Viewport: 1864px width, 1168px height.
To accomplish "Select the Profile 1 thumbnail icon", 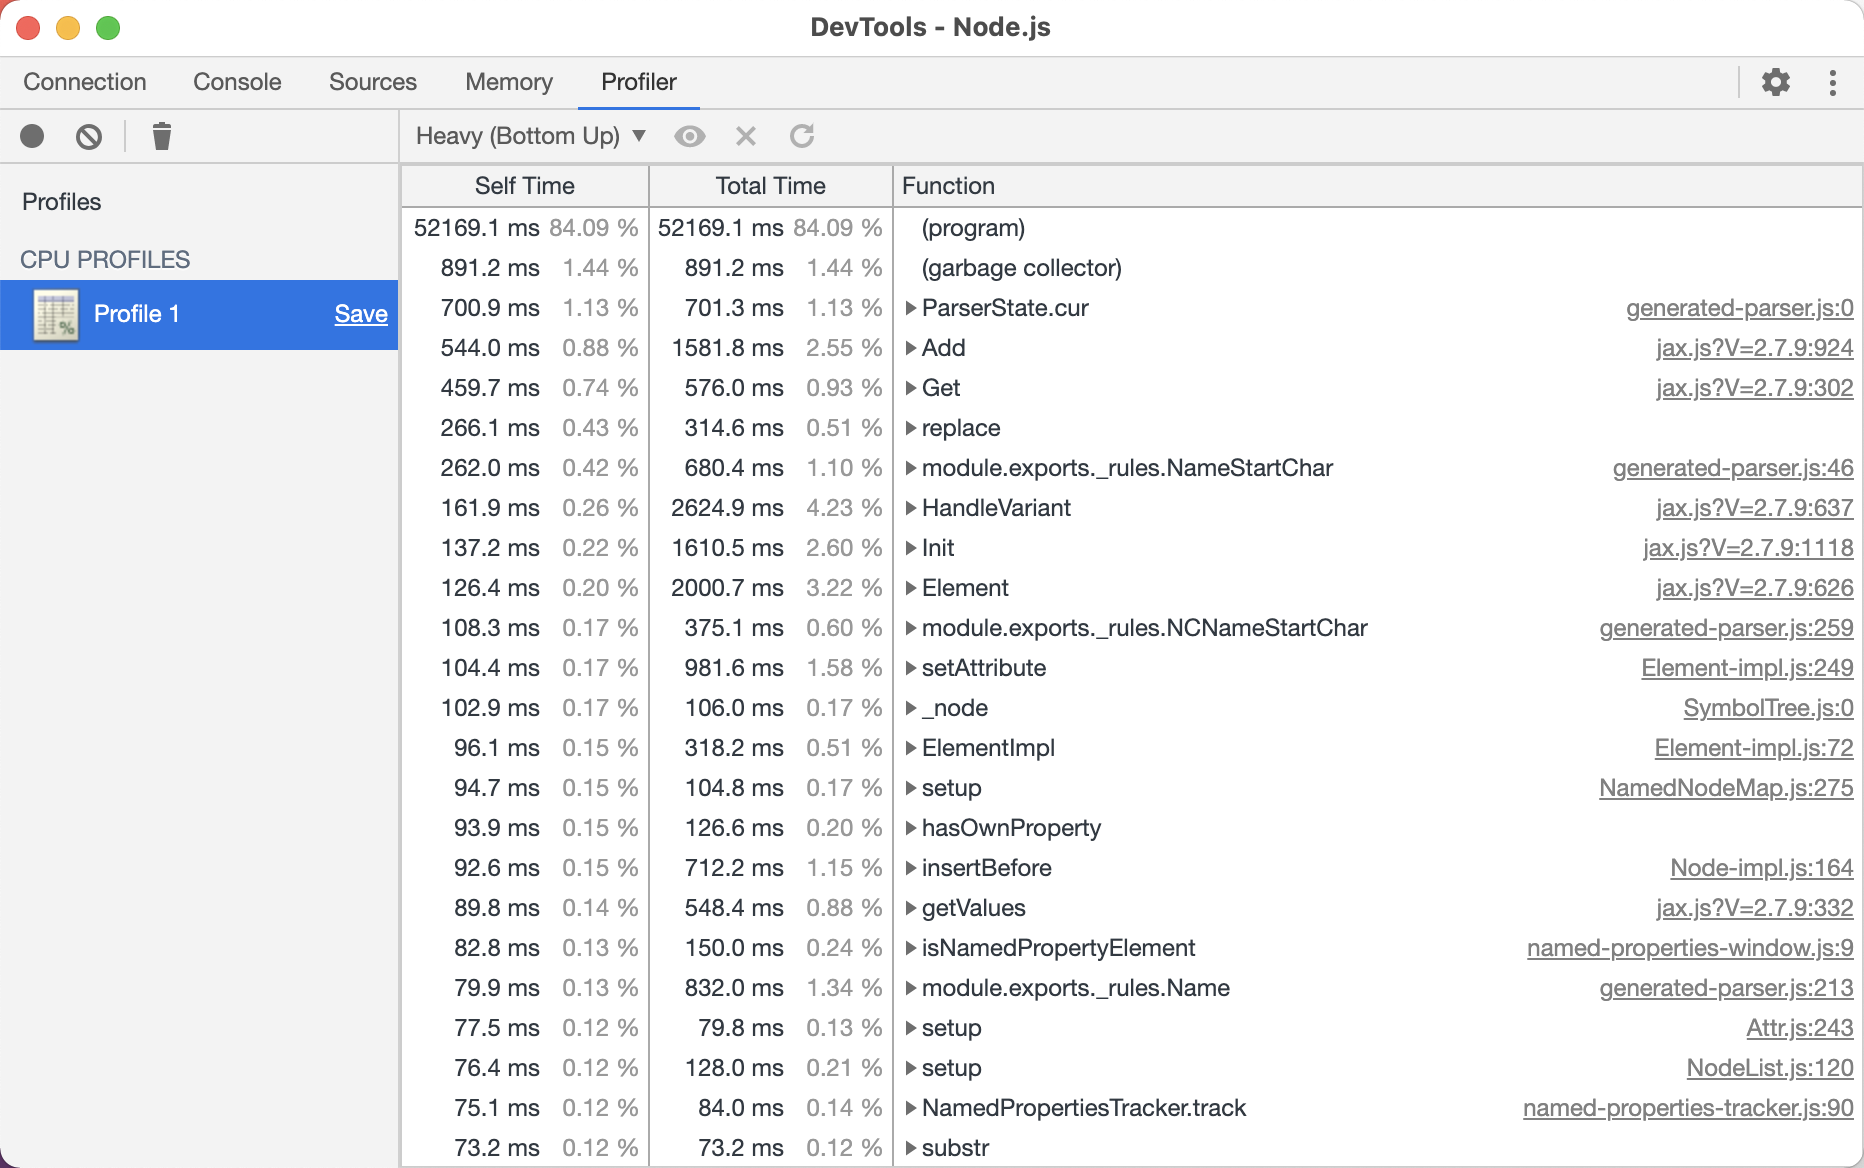I will pos(56,315).
